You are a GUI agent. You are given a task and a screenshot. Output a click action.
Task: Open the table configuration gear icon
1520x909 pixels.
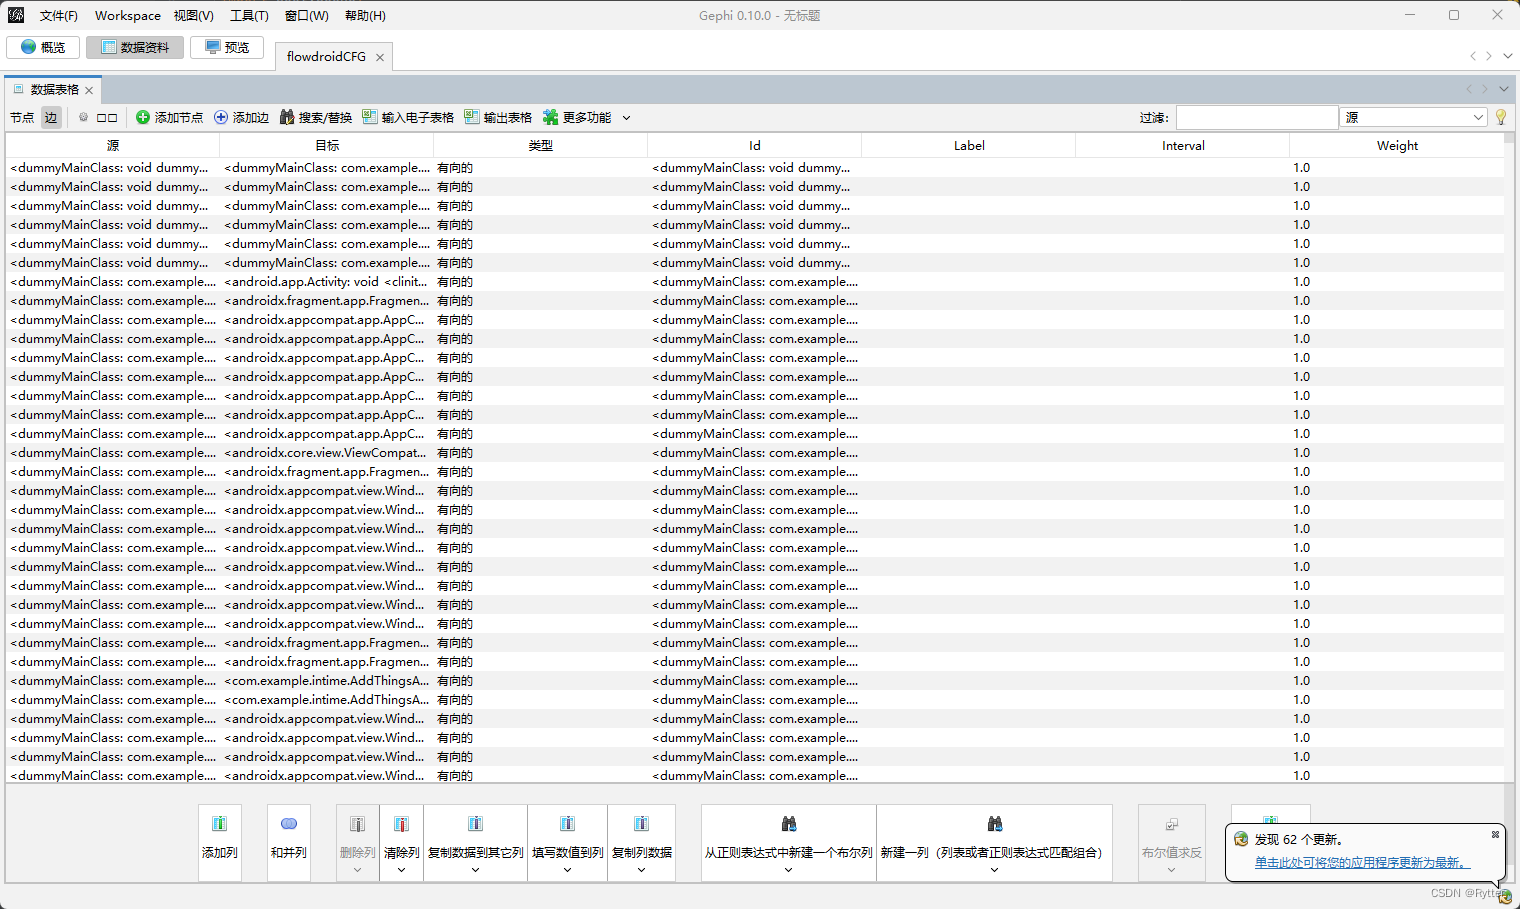tap(83, 118)
